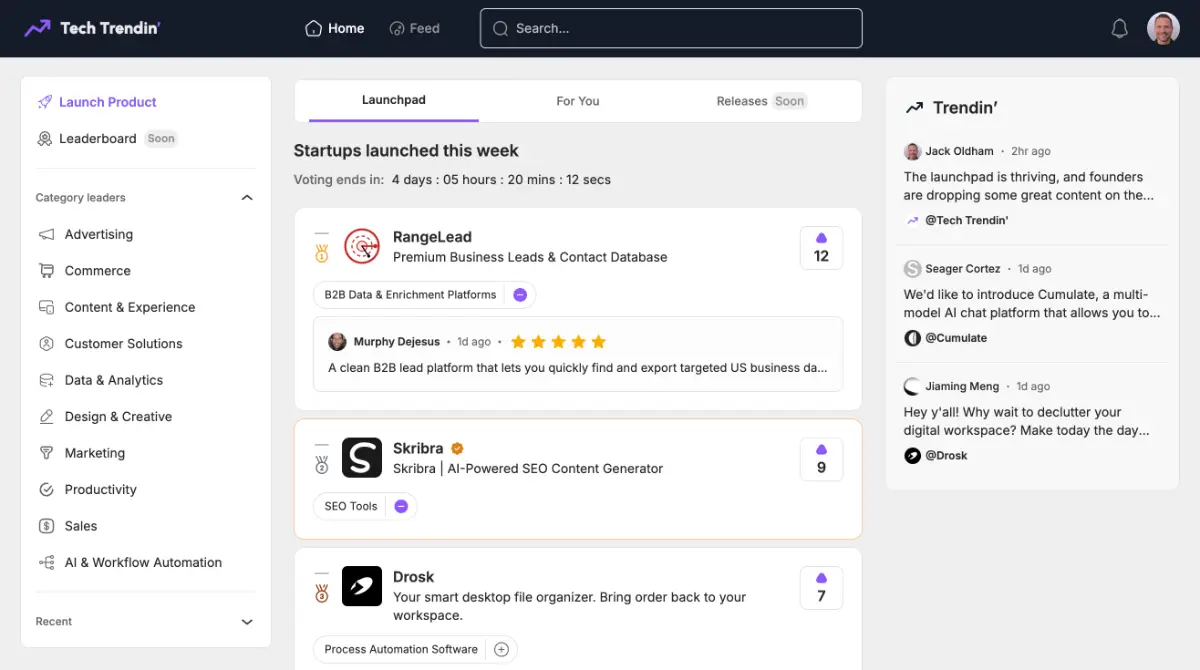
Task: Click the Drosk product logo
Action: pos(362,586)
